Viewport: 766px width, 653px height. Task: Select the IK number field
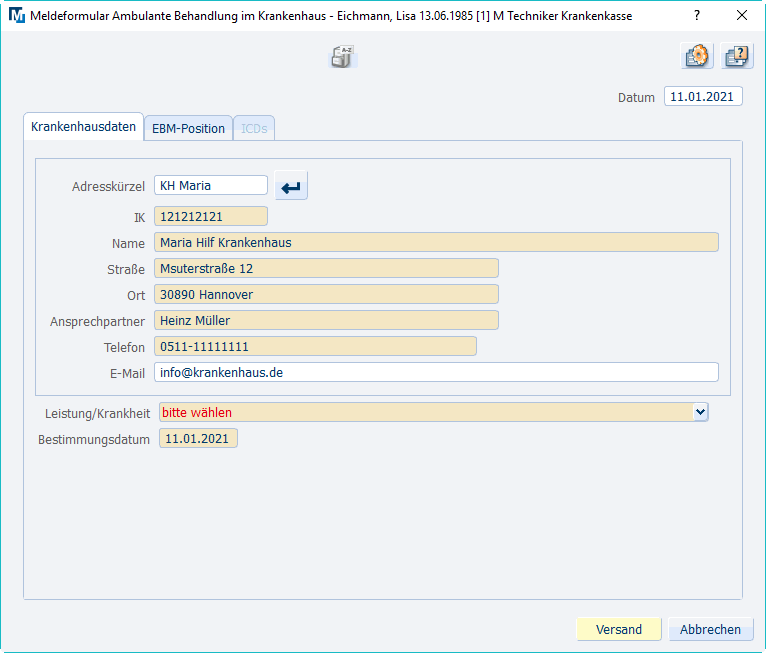211,216
